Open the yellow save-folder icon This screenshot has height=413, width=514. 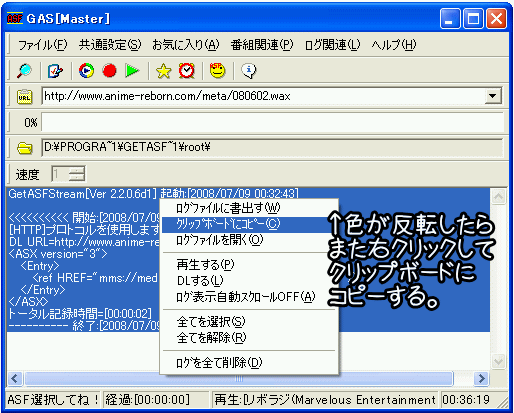[x=25, y=148]
